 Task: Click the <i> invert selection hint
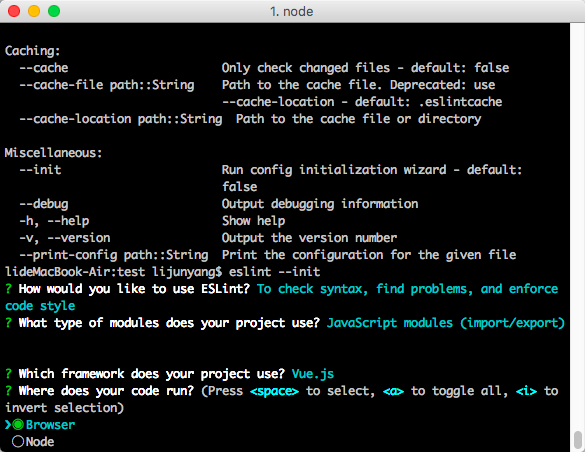(526, 391)
